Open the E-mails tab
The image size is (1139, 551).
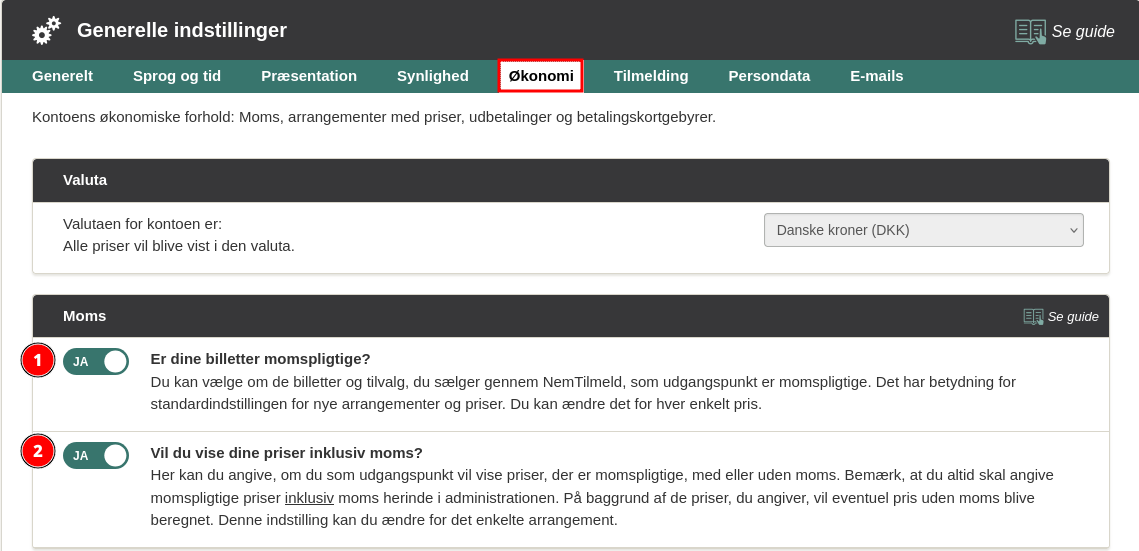point(876,76)
